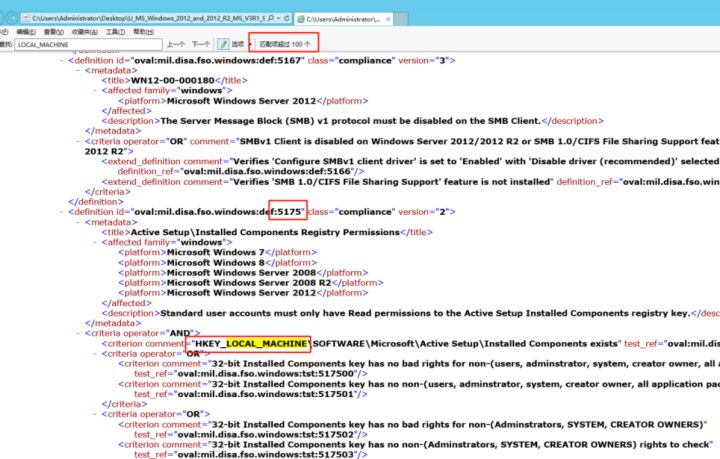Open the 收藏夹(A) menu

coord(84,32)
